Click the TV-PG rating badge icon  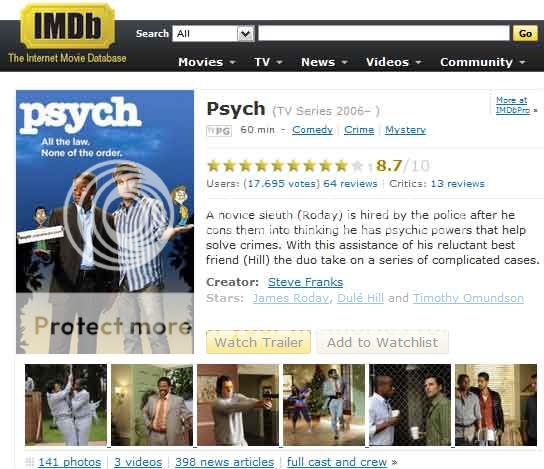coord(219,131)
